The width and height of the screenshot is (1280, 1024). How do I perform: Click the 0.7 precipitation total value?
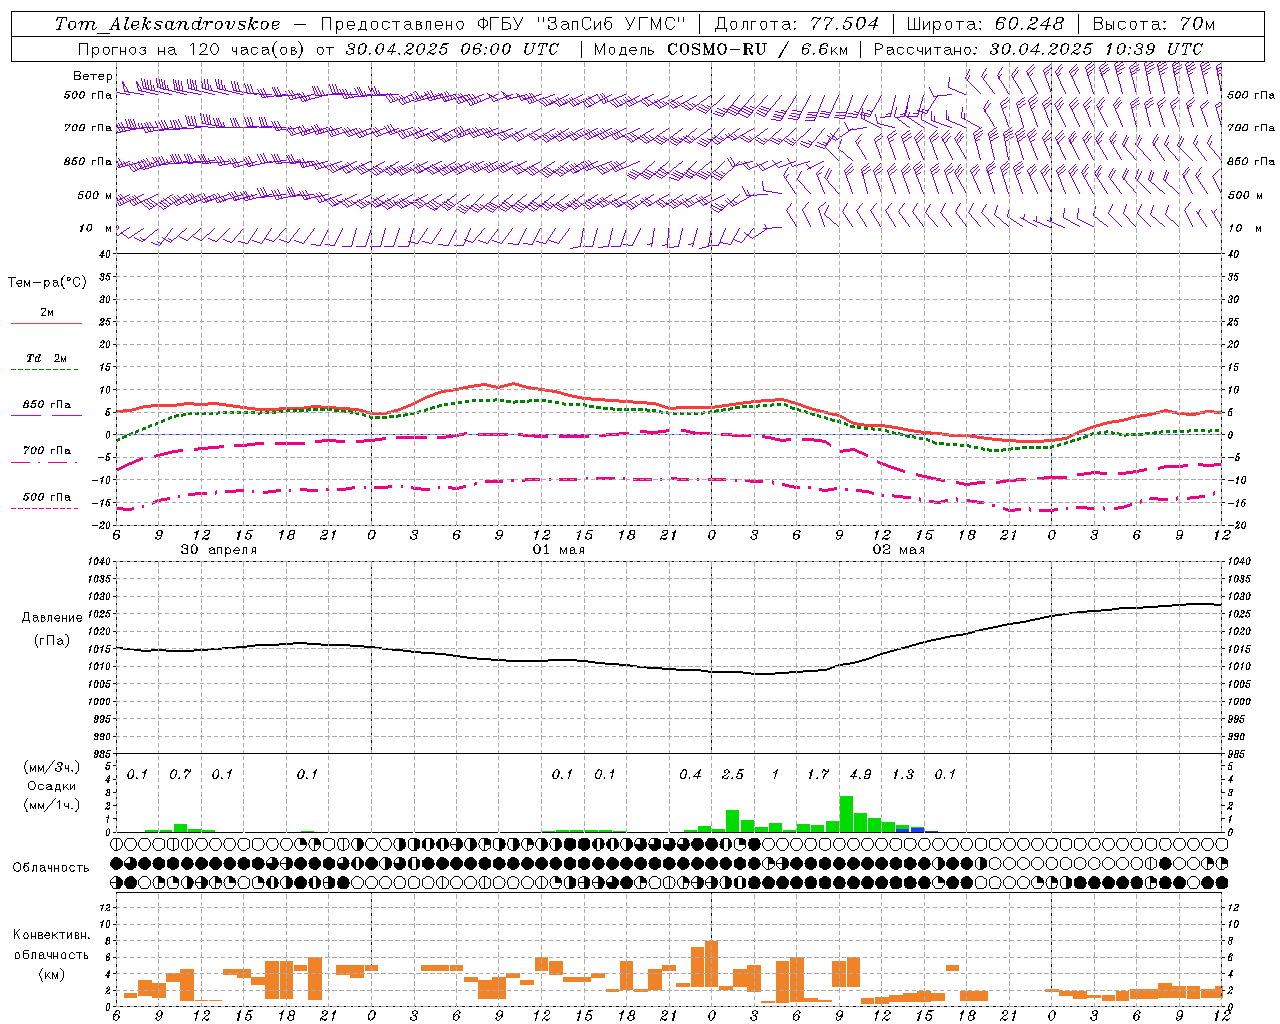pos(180,774)
